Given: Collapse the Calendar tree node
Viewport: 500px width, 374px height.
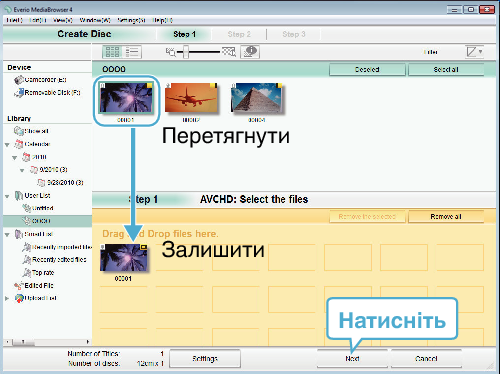Looking at the screenshot, I should [x=7, y=145].
